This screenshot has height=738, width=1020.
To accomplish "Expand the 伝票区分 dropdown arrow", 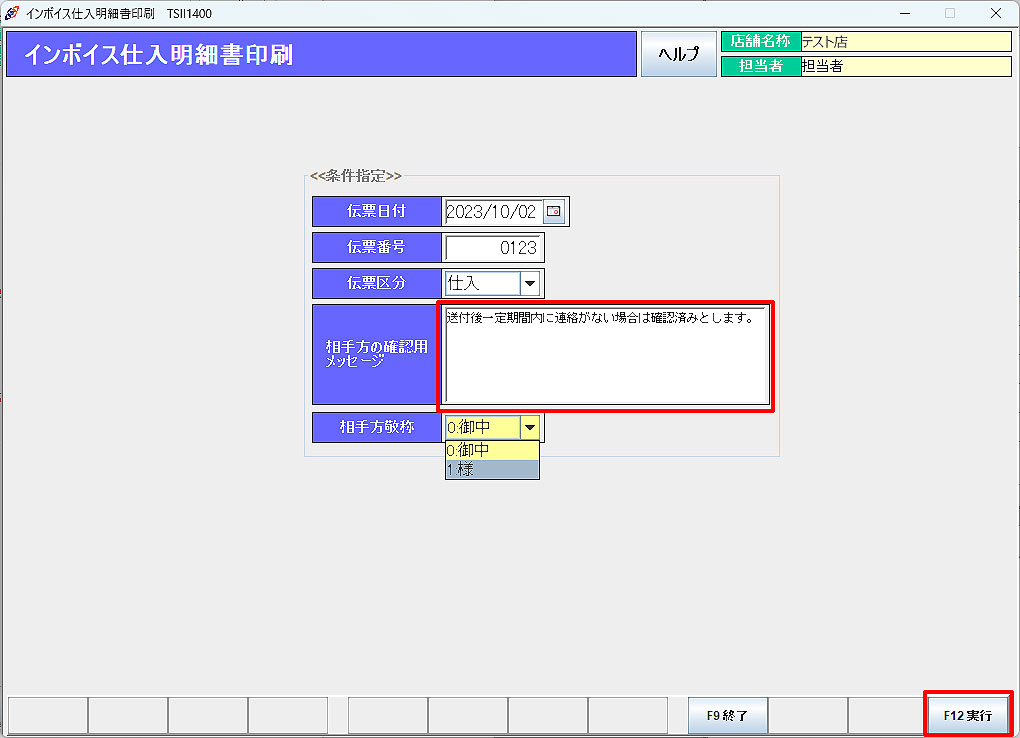I will (530, 283).
